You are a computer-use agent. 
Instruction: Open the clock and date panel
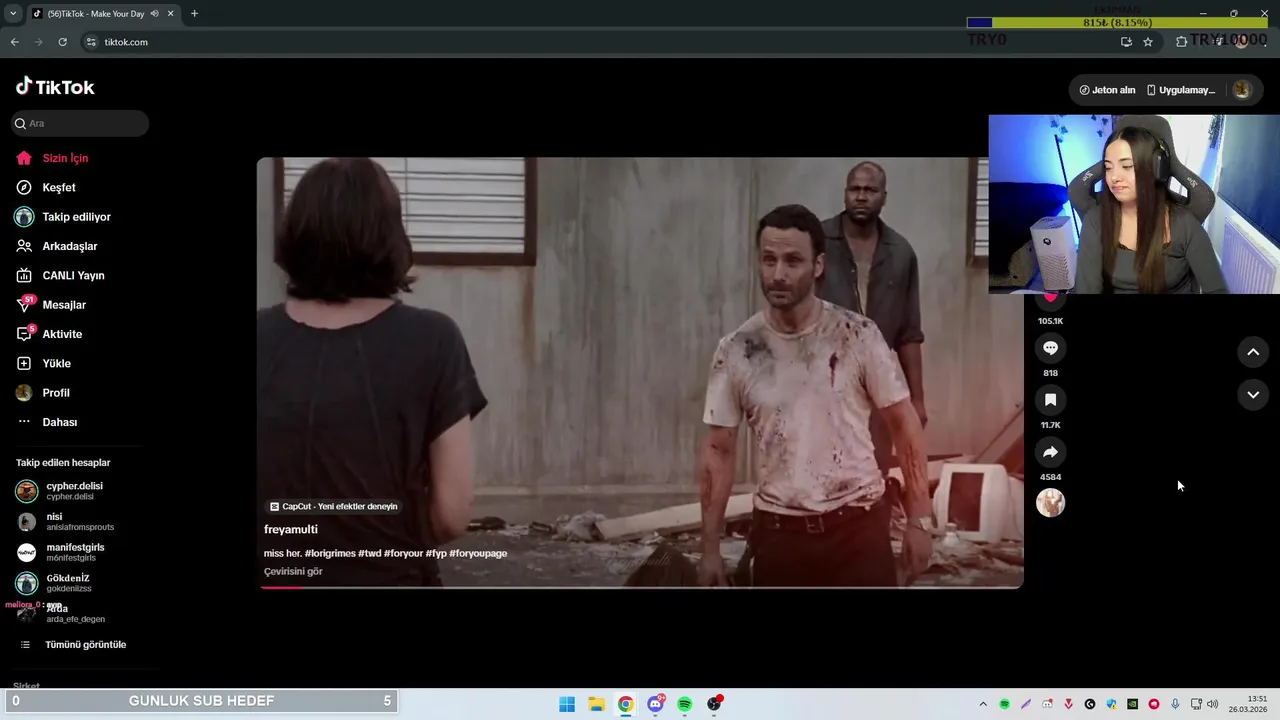[1249, 704]
